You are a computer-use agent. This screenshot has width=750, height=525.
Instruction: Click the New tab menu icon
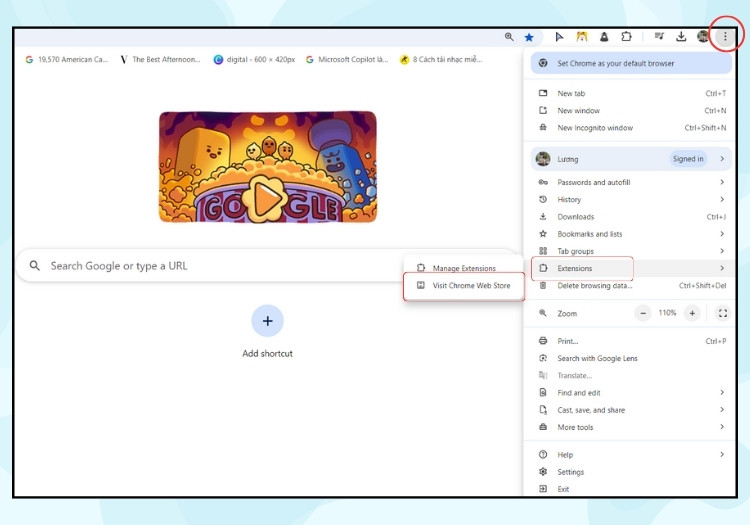coord(543,93)
